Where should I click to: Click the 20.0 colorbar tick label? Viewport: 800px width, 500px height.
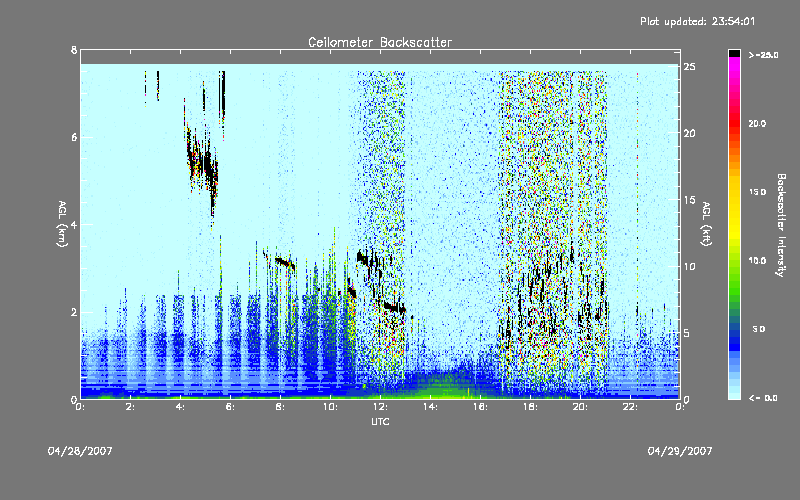pos(757,124)
